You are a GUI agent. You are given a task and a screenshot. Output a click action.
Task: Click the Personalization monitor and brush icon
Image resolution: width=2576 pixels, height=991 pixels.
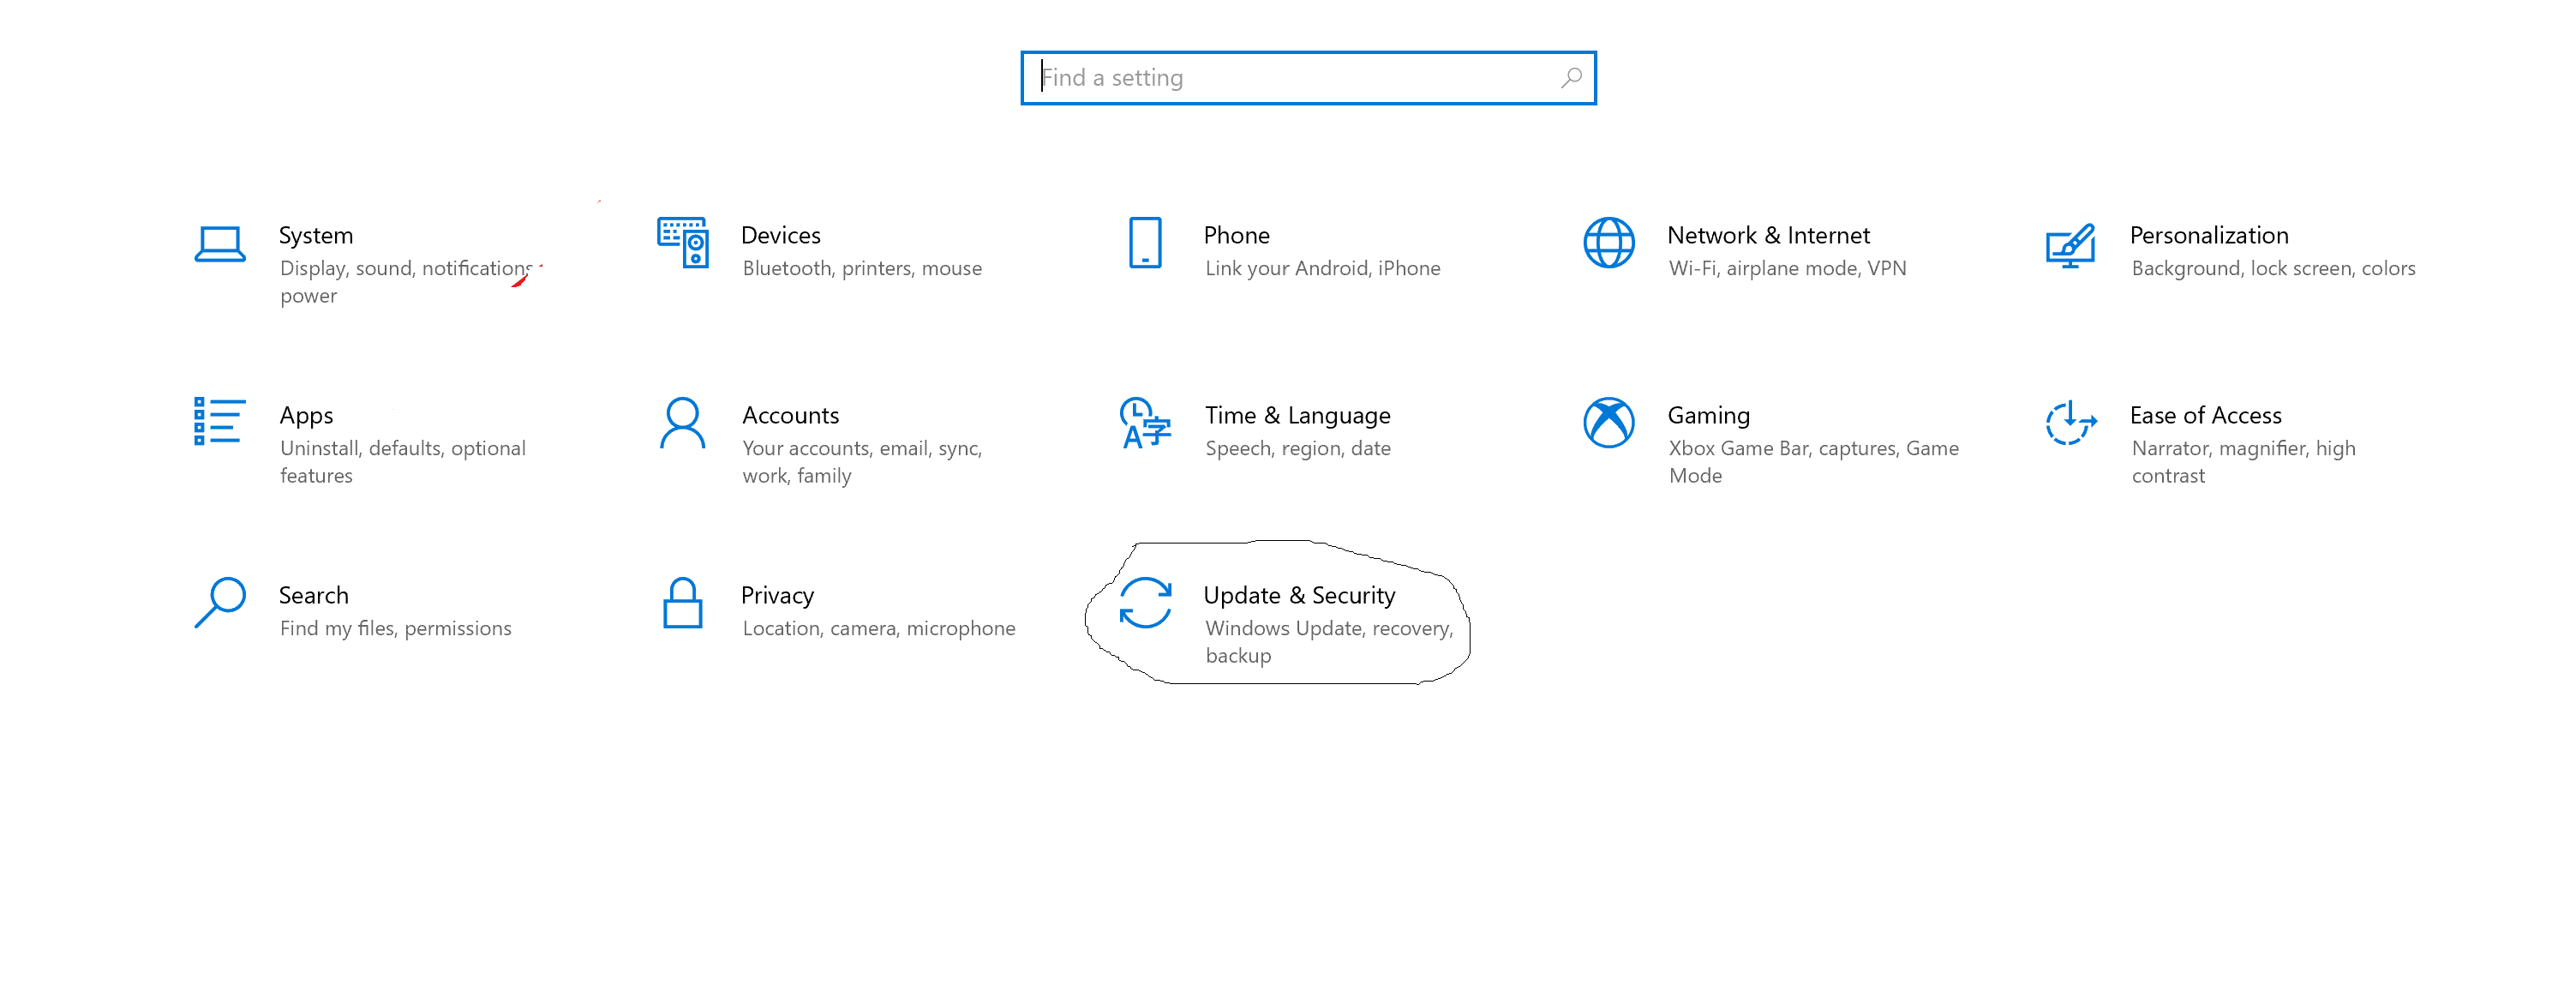coord(2070,245)
